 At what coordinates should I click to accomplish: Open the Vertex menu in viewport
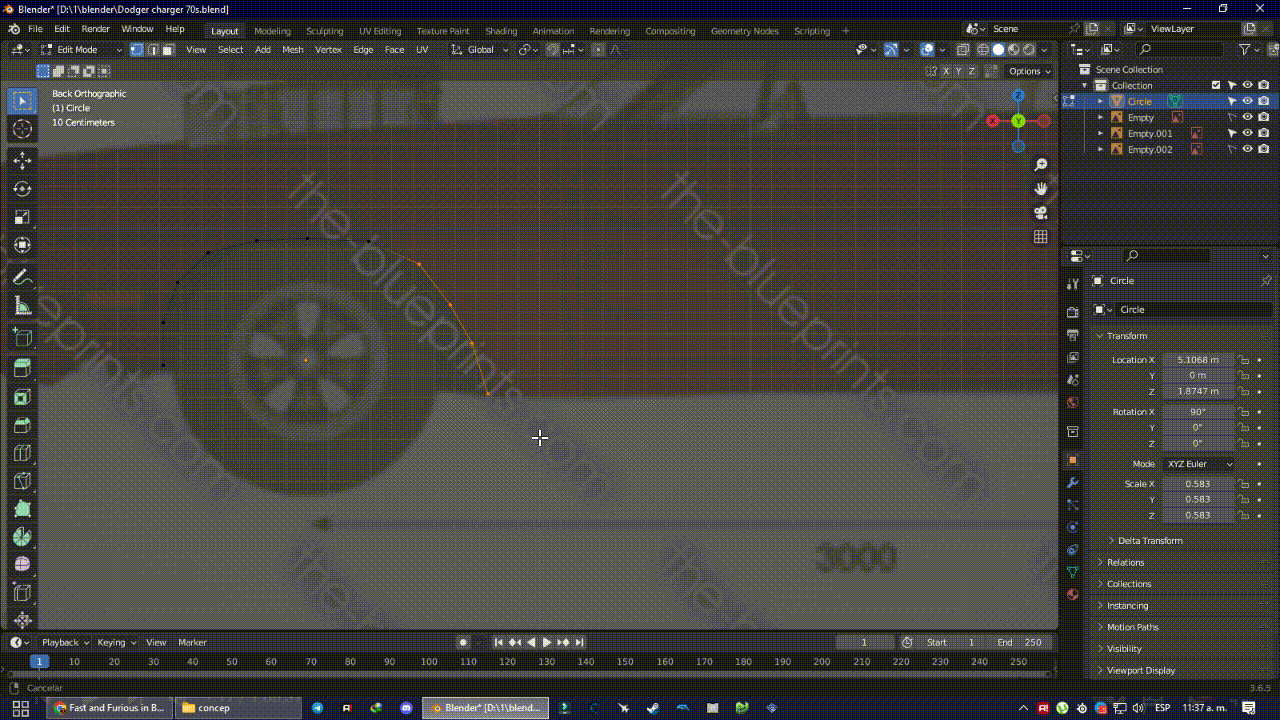[328, 50]
